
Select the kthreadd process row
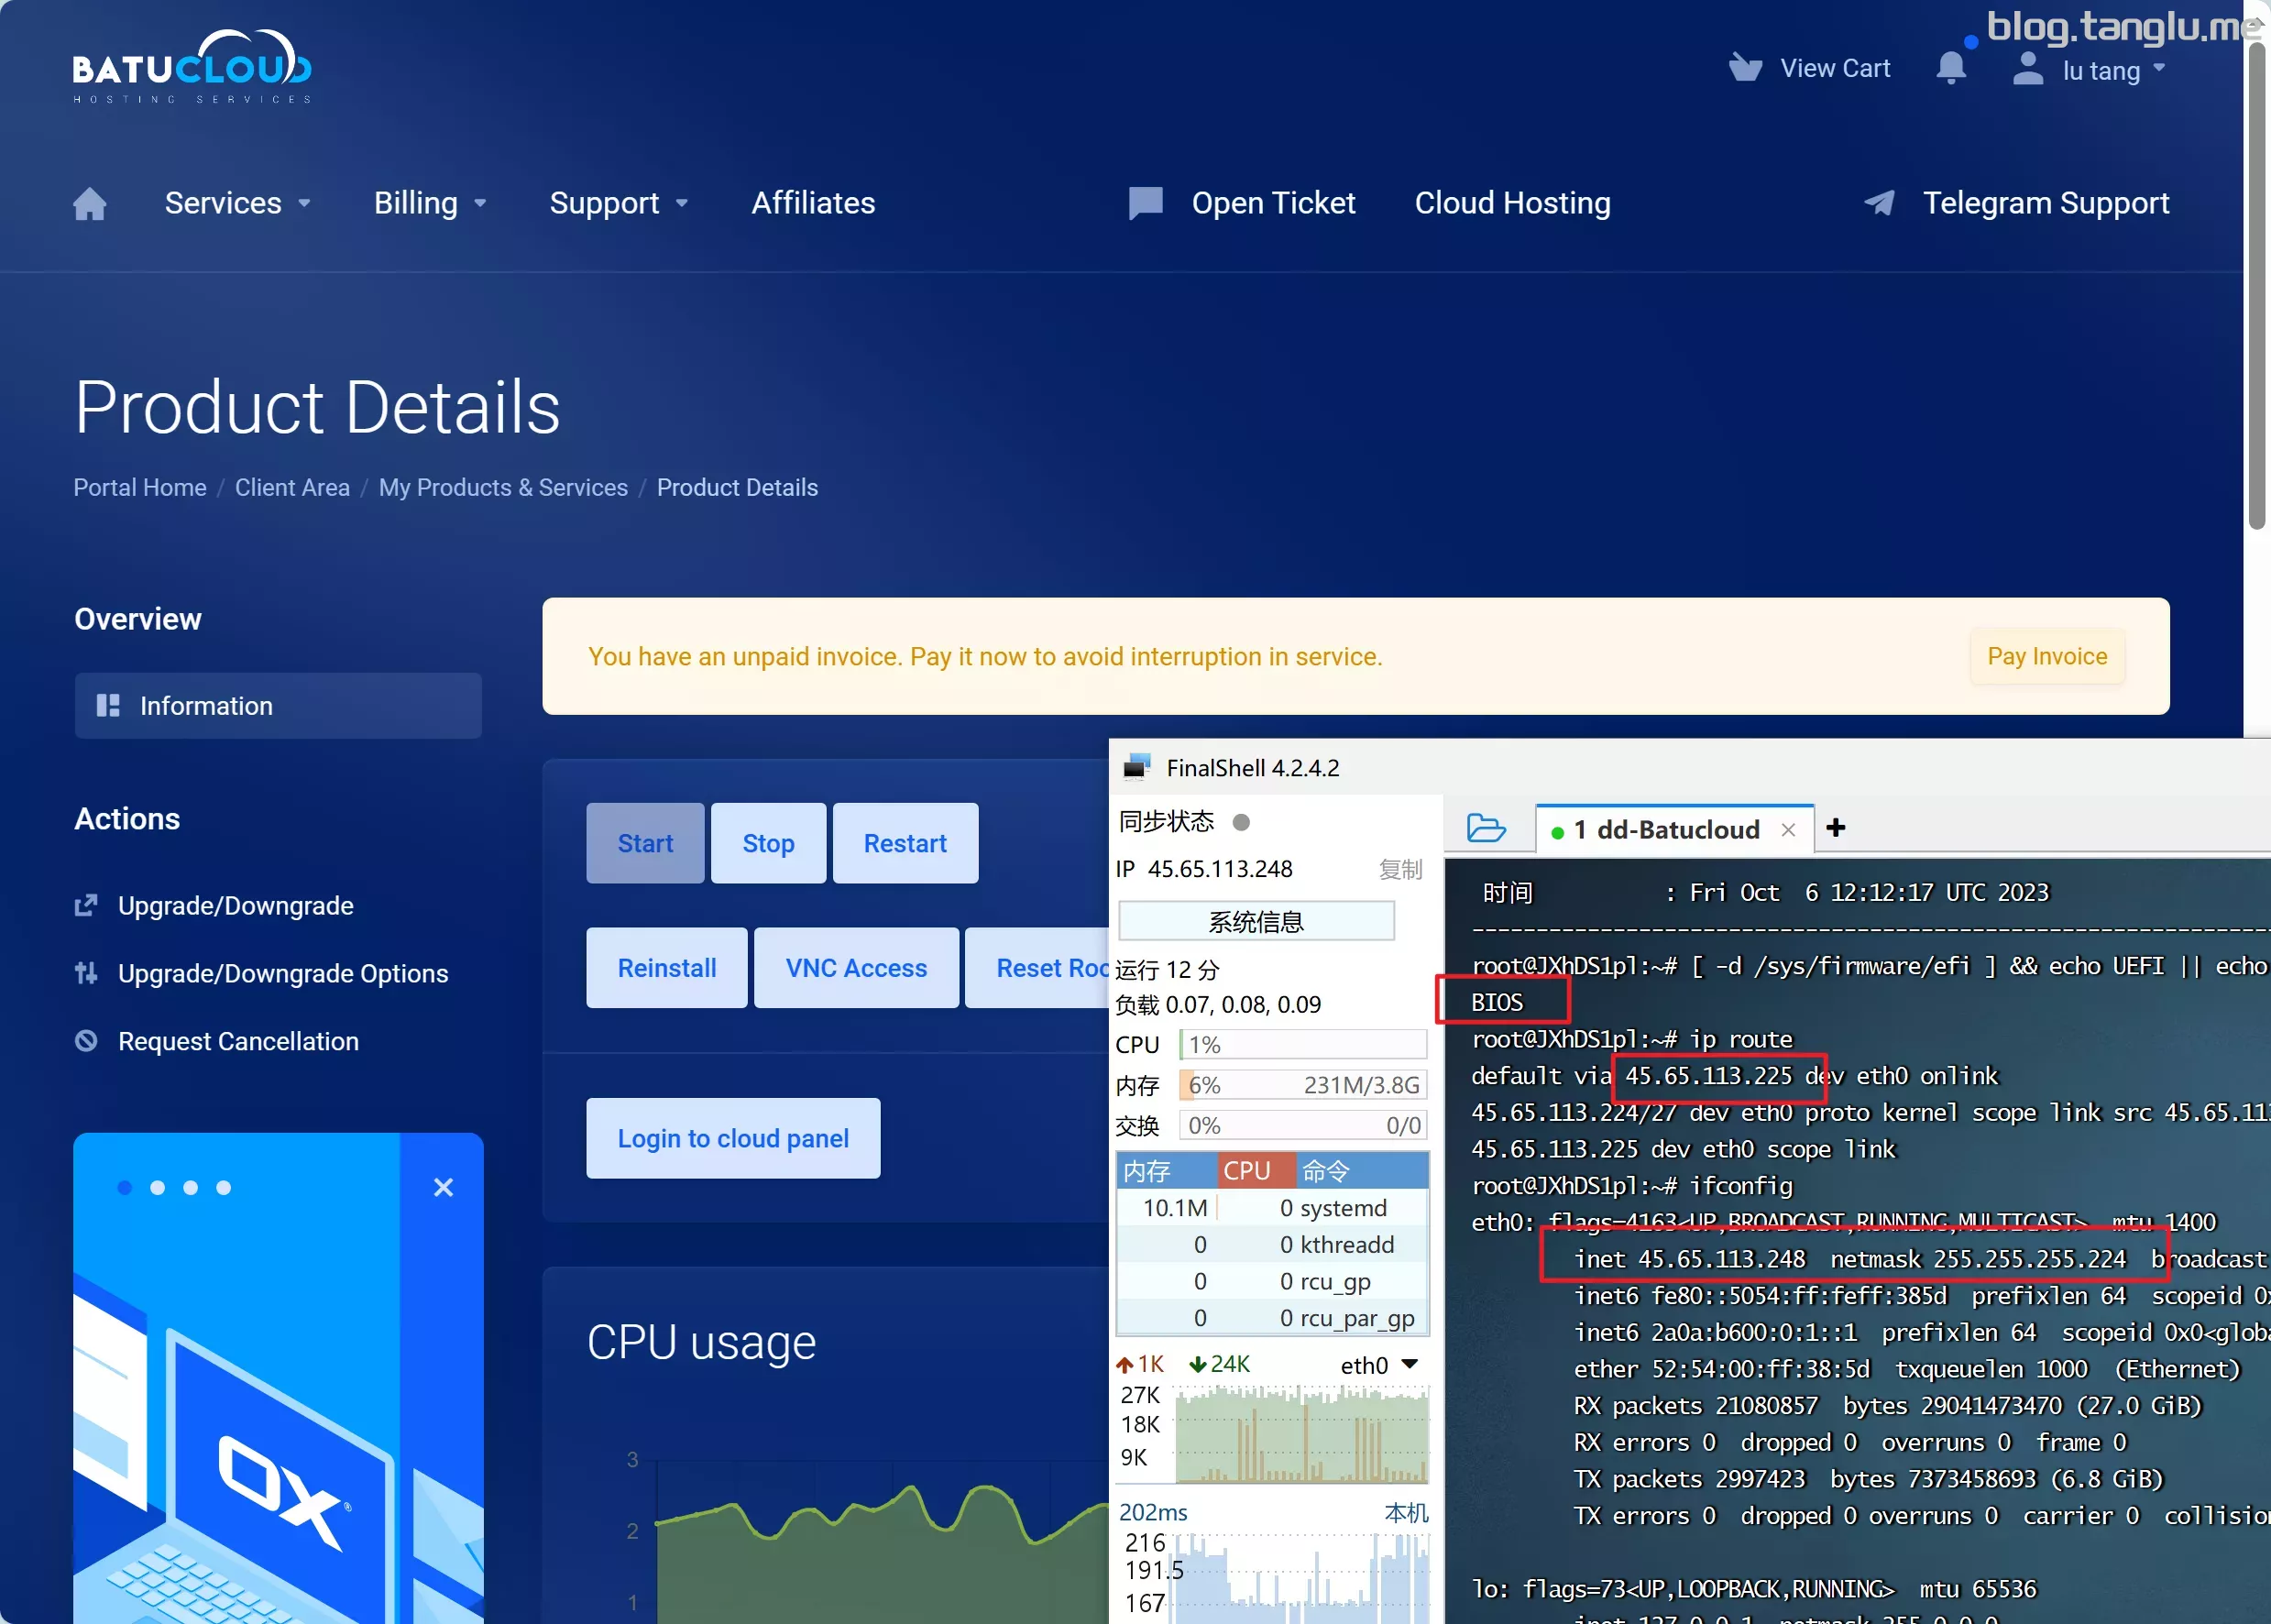tap(1272, 1244)
